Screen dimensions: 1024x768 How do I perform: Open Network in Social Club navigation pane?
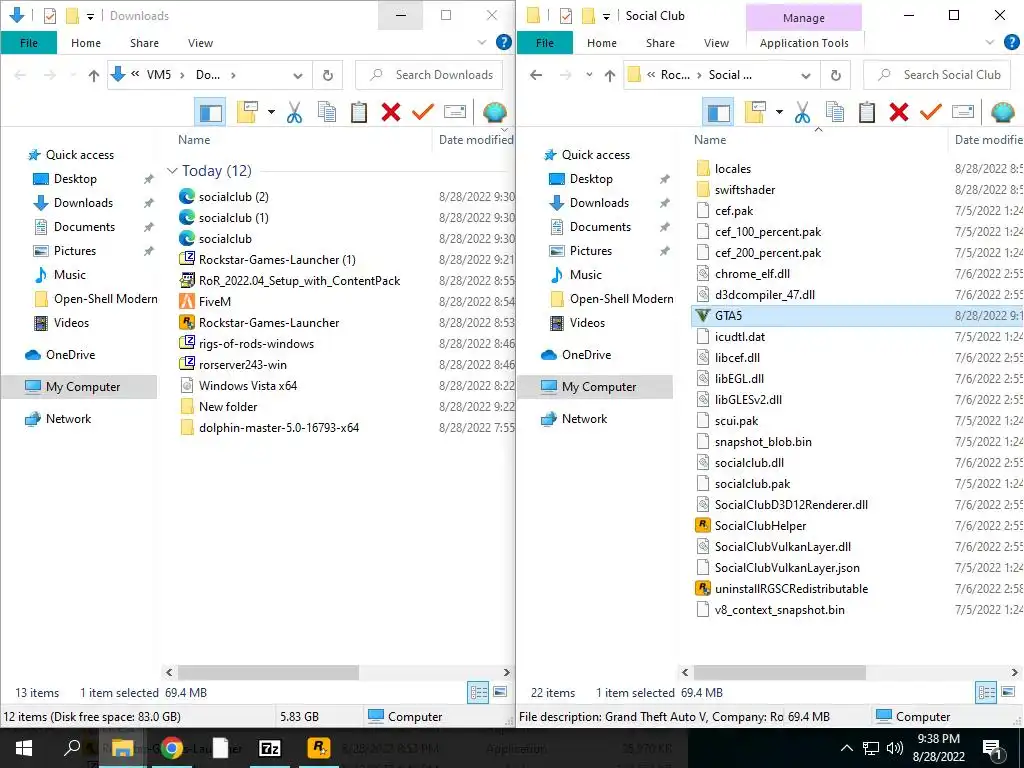point(584,419)
